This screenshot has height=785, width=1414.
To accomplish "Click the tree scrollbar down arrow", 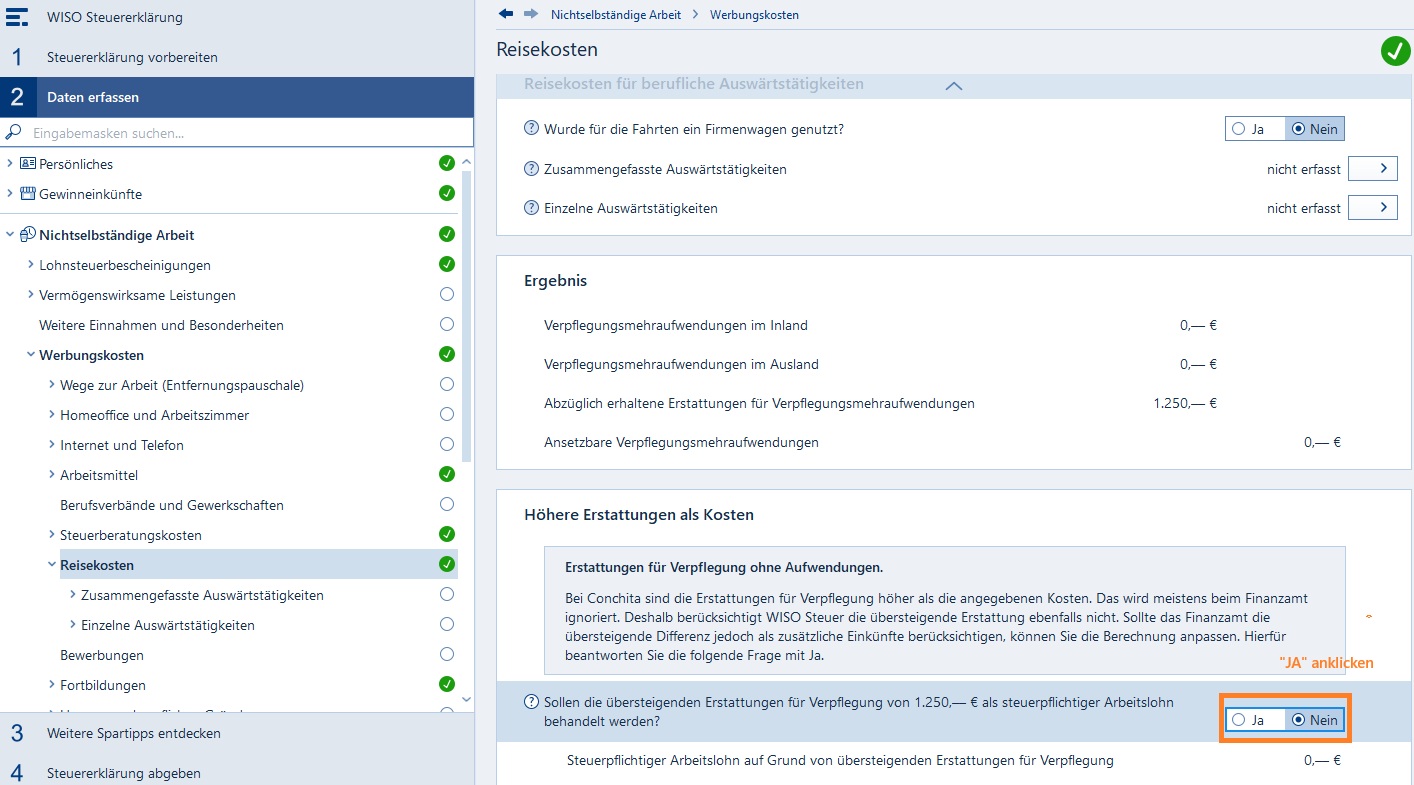I will [x=466, y=699].
